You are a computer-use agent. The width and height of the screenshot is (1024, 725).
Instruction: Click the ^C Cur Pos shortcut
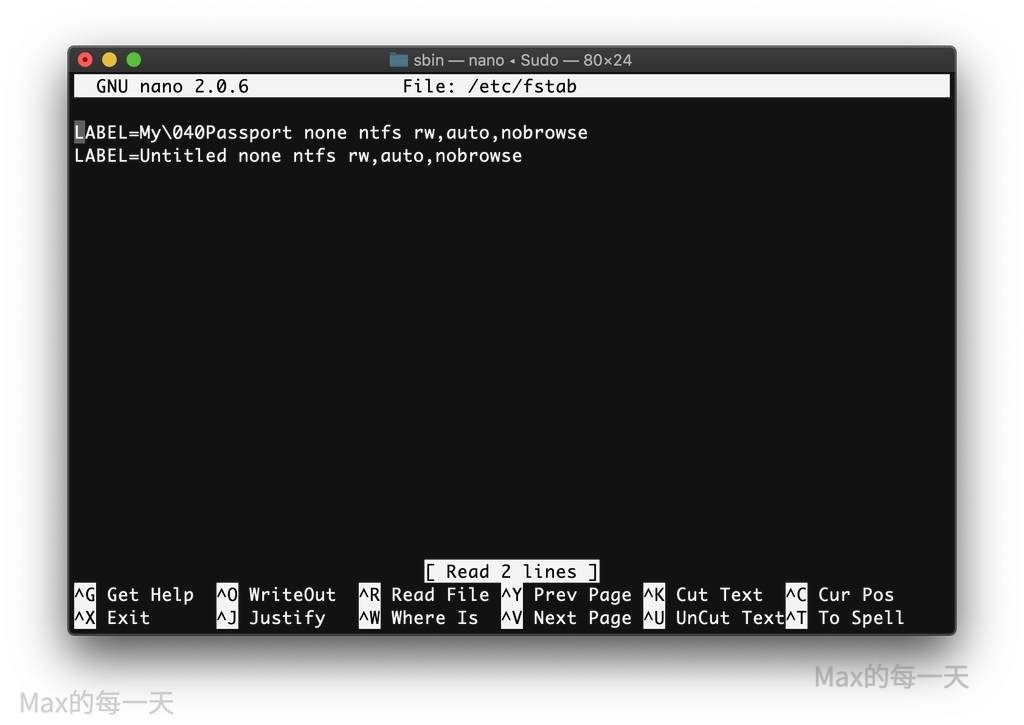pos(840,595)
